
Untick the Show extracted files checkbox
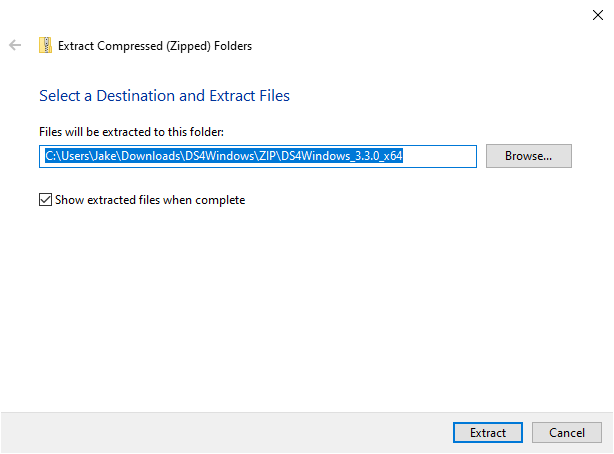pyautogui.click(x=45, y=200)
